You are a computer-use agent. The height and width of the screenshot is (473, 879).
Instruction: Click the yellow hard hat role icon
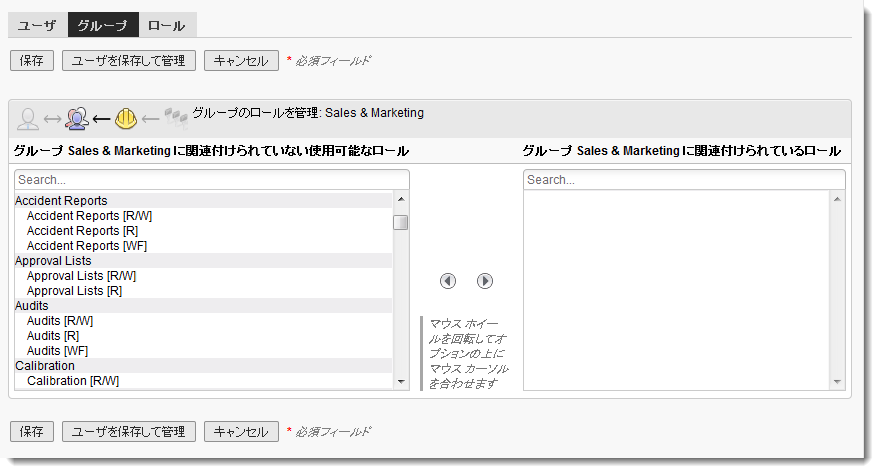click(126, 118)
